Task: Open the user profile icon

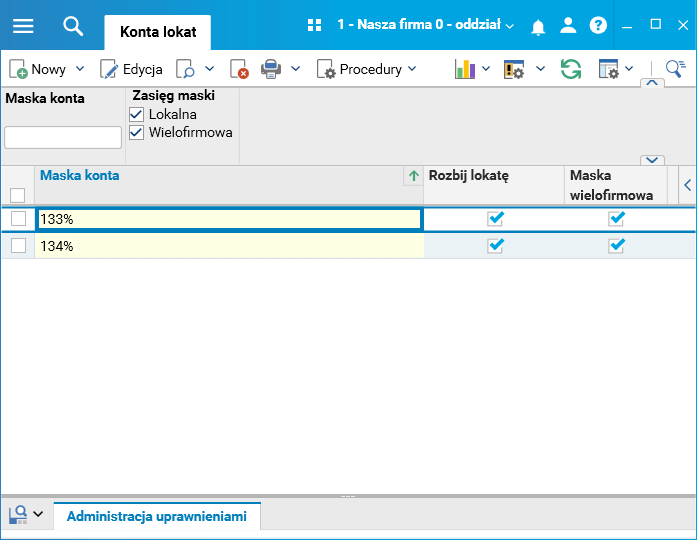Action: (x=568, y=25)
